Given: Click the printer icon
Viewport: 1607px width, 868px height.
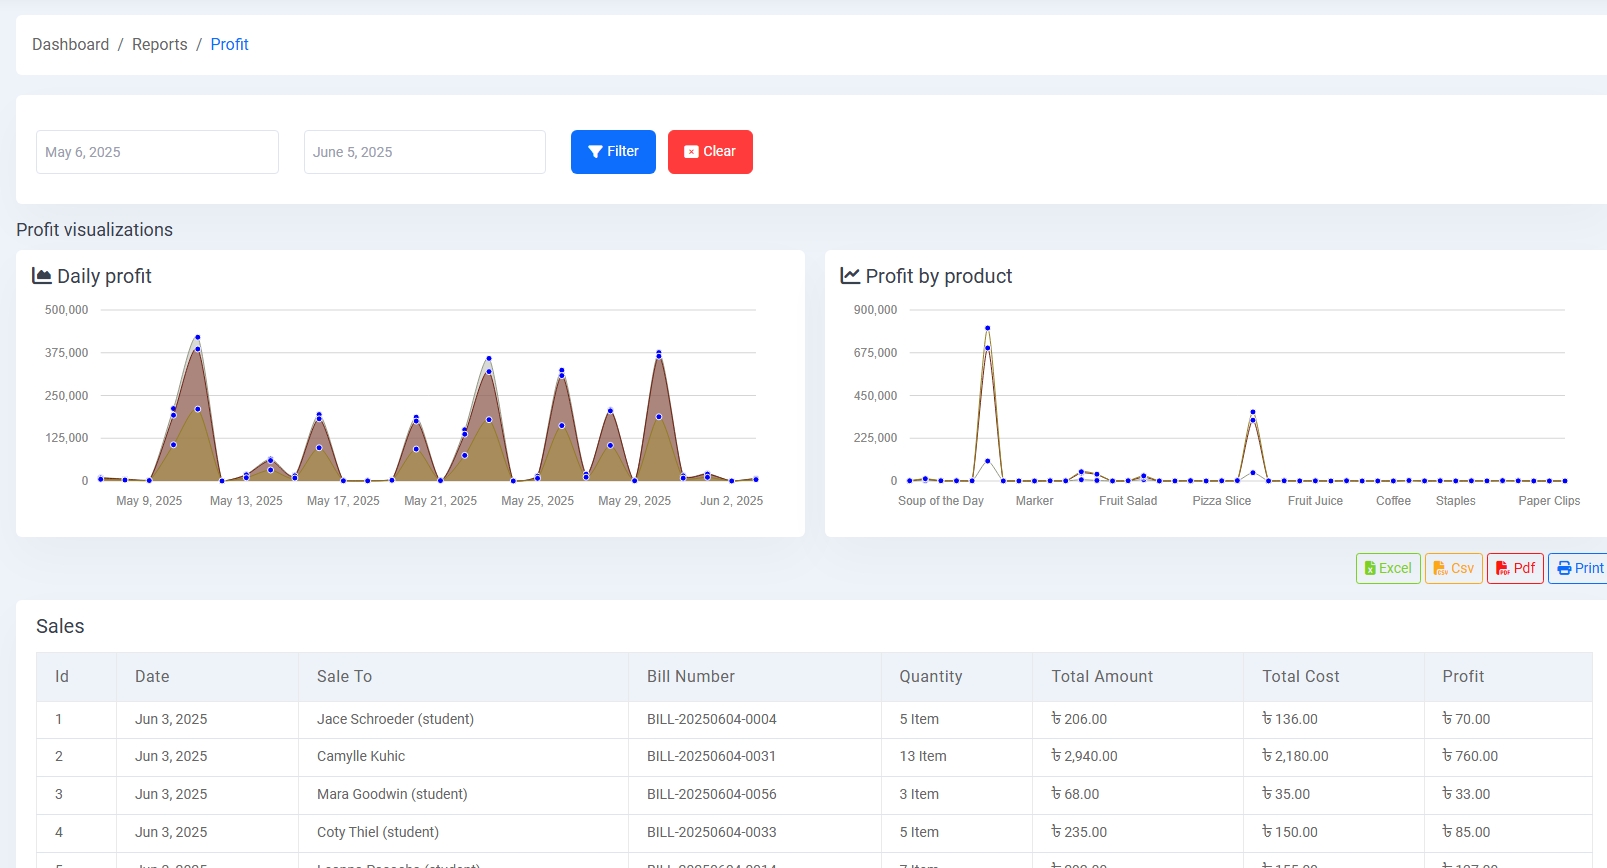Looking at the screenshot, I should [1564, 568].
